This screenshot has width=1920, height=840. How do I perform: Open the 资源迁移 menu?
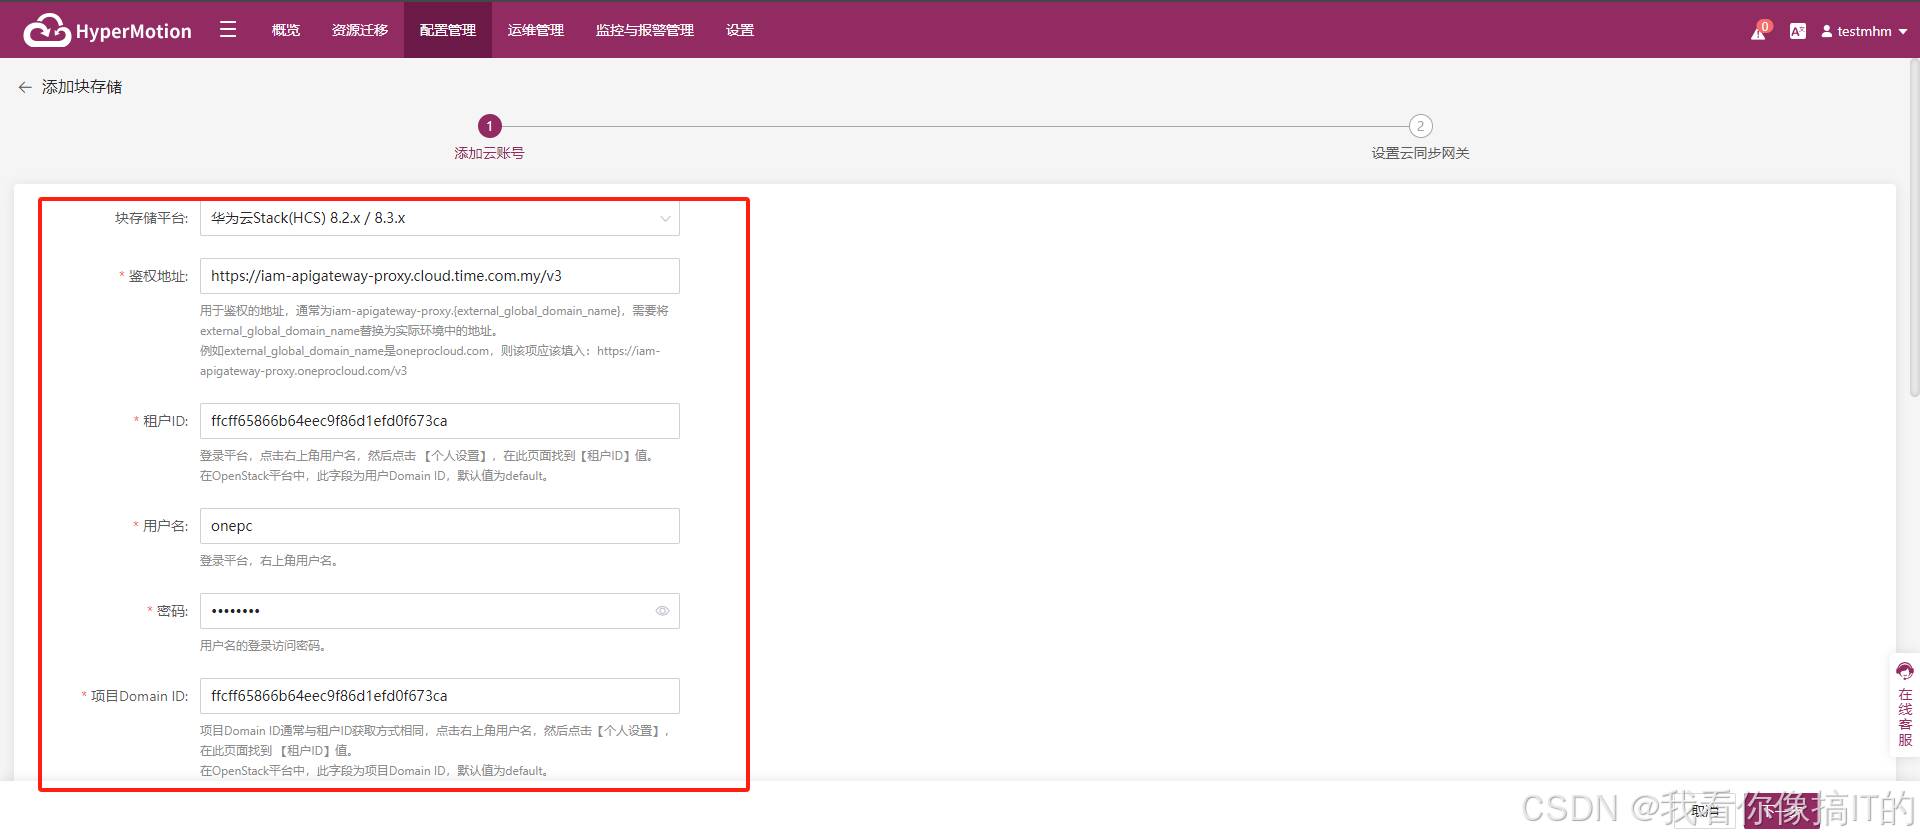[x=359, y=30]
